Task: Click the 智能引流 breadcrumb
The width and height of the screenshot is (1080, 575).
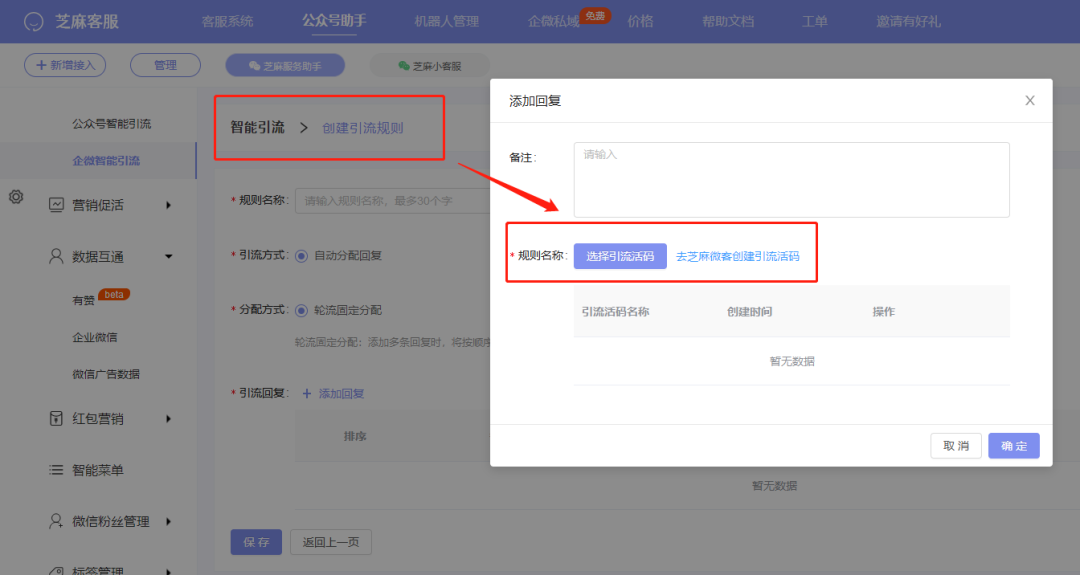Action: click(x=257, y=127)
